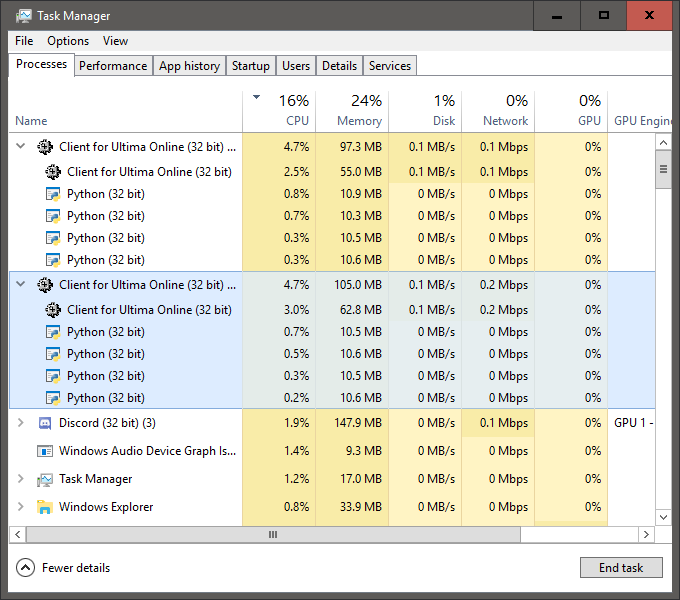Click the Python icon in the 10.3 MB row
680x600 pixels.
pos(53,216)
